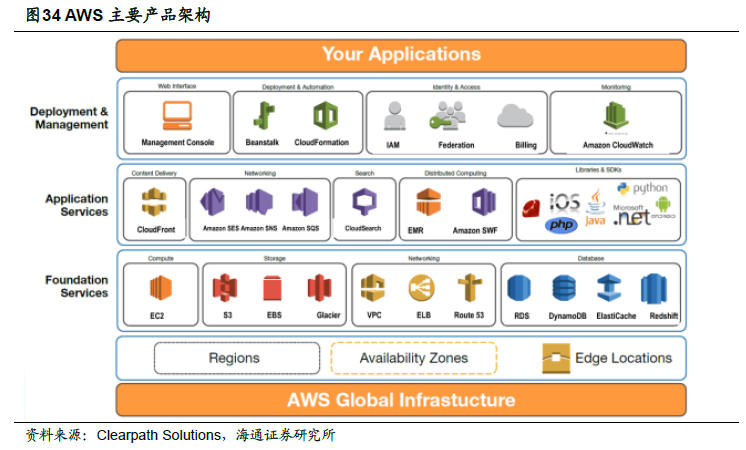
Task: Select the Glacier storage icon
Action: [x=320, y=290]
